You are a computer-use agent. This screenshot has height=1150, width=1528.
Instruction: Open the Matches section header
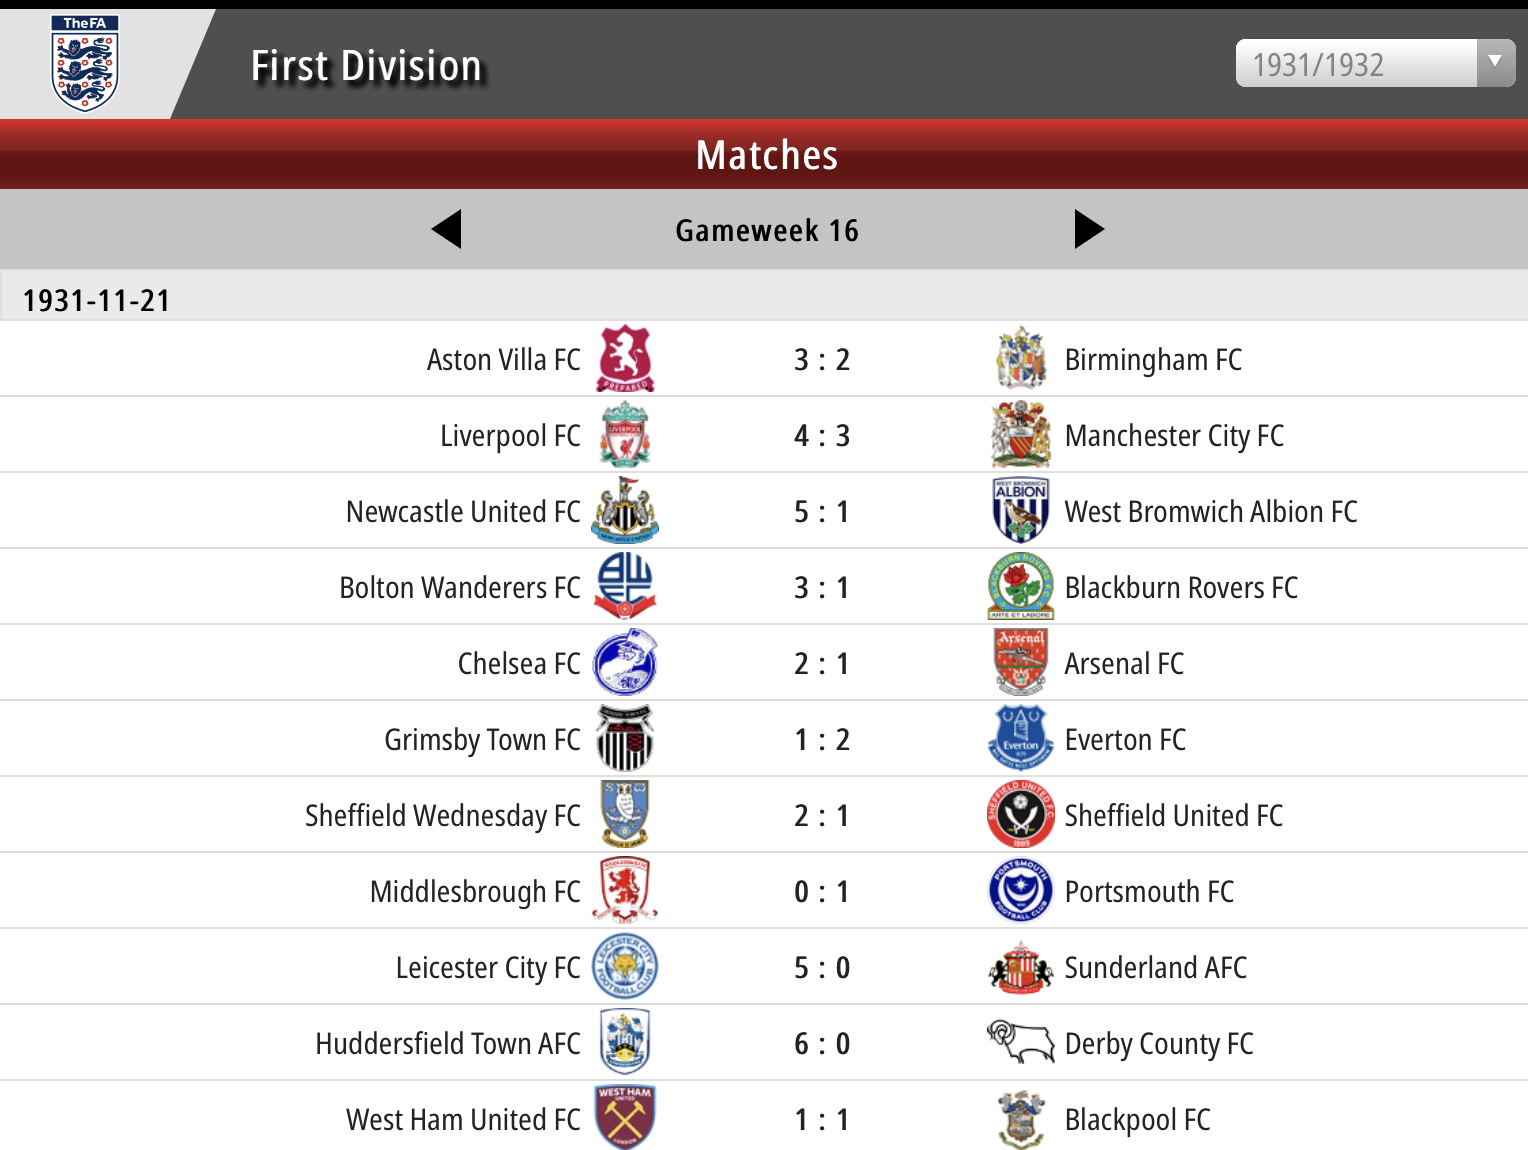(x=766, y=156)
